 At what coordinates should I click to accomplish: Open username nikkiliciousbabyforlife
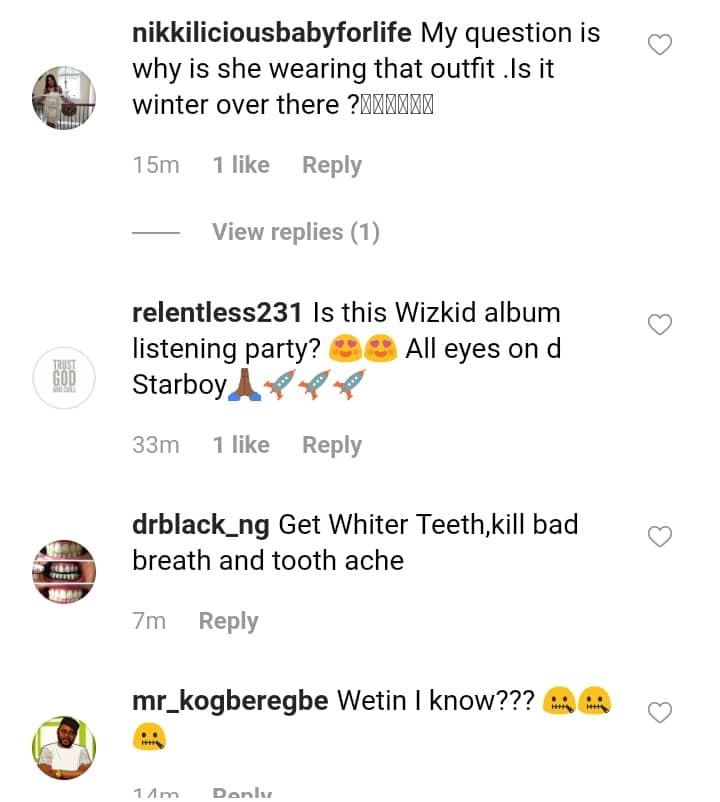[x=271, y=32]
